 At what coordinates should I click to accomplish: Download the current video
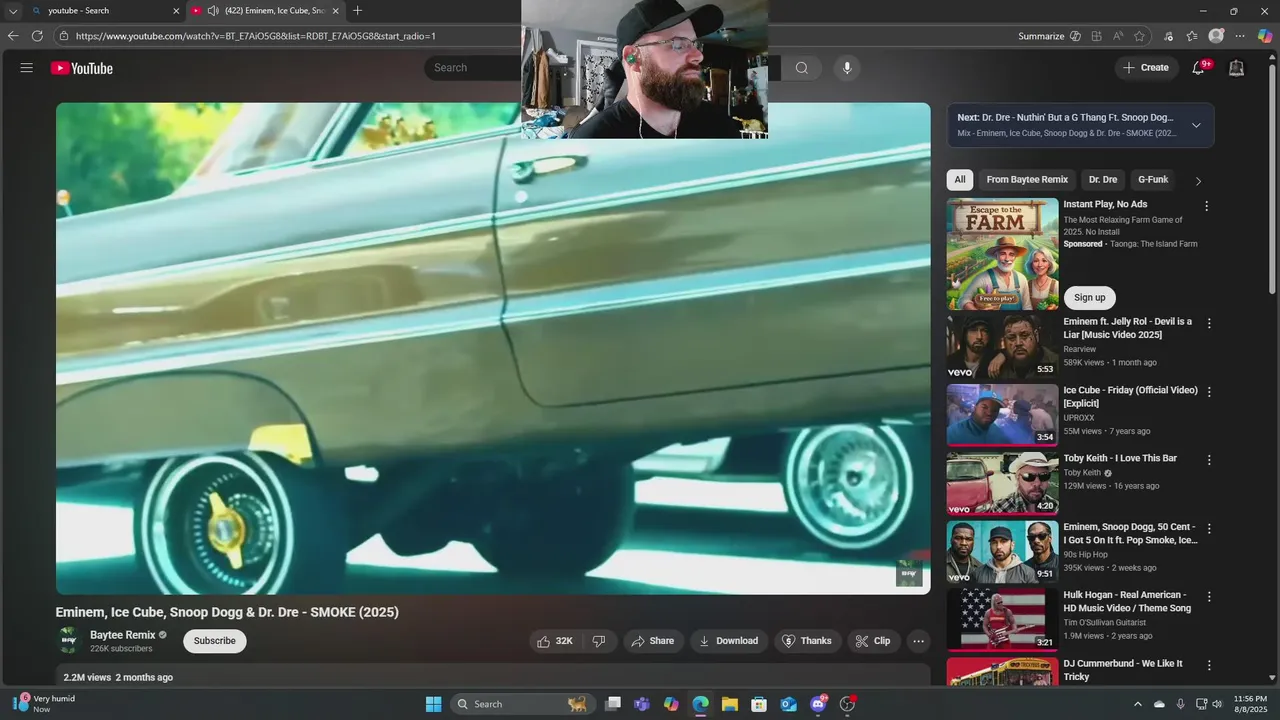tap(729, 641)
